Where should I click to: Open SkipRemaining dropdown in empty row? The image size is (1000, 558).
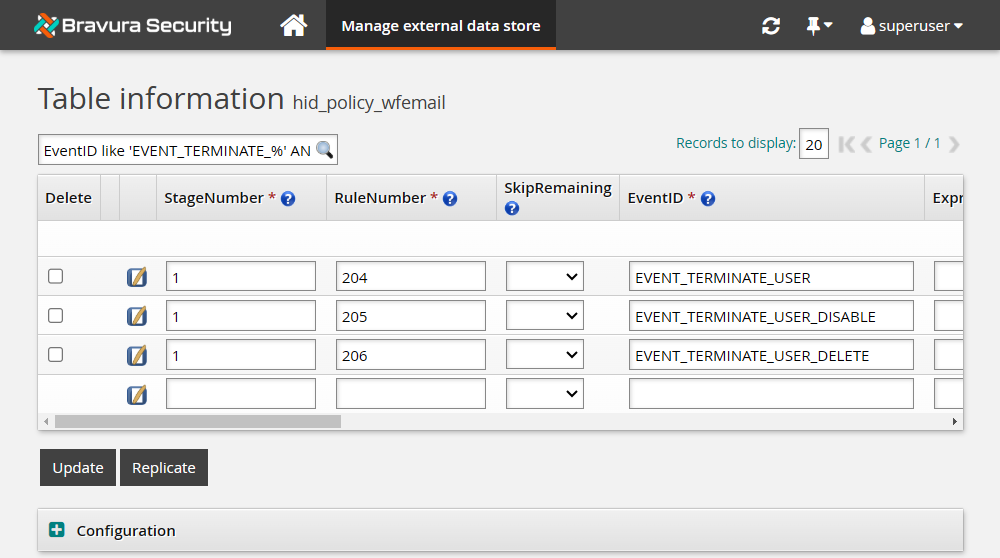(x=545, y=393)
